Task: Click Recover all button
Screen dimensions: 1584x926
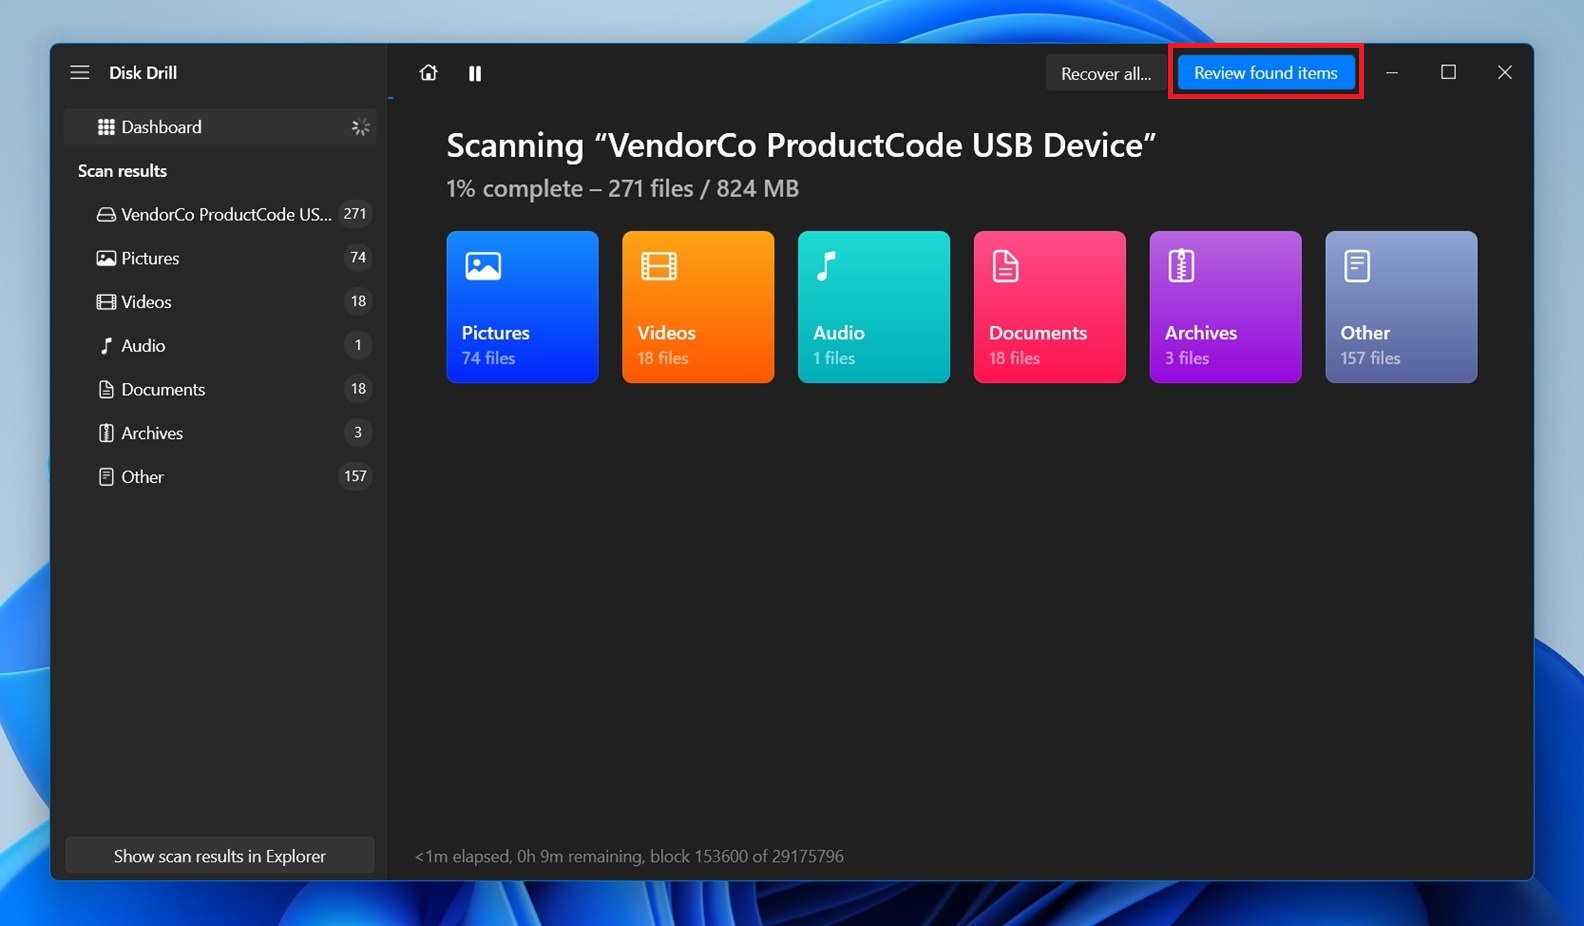Action: click(1106, 73)
